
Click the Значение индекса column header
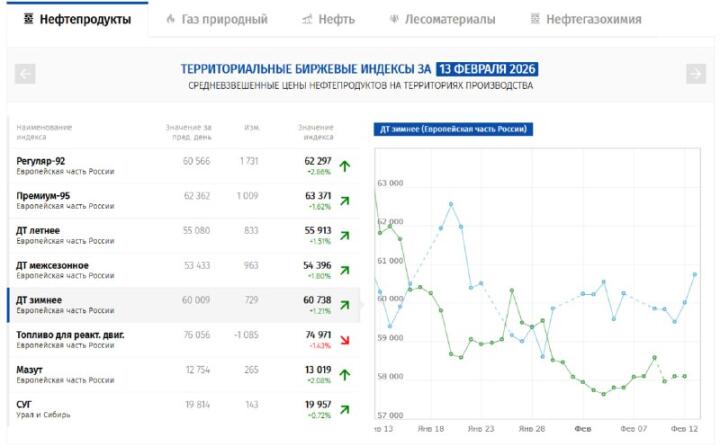[315, 131]
